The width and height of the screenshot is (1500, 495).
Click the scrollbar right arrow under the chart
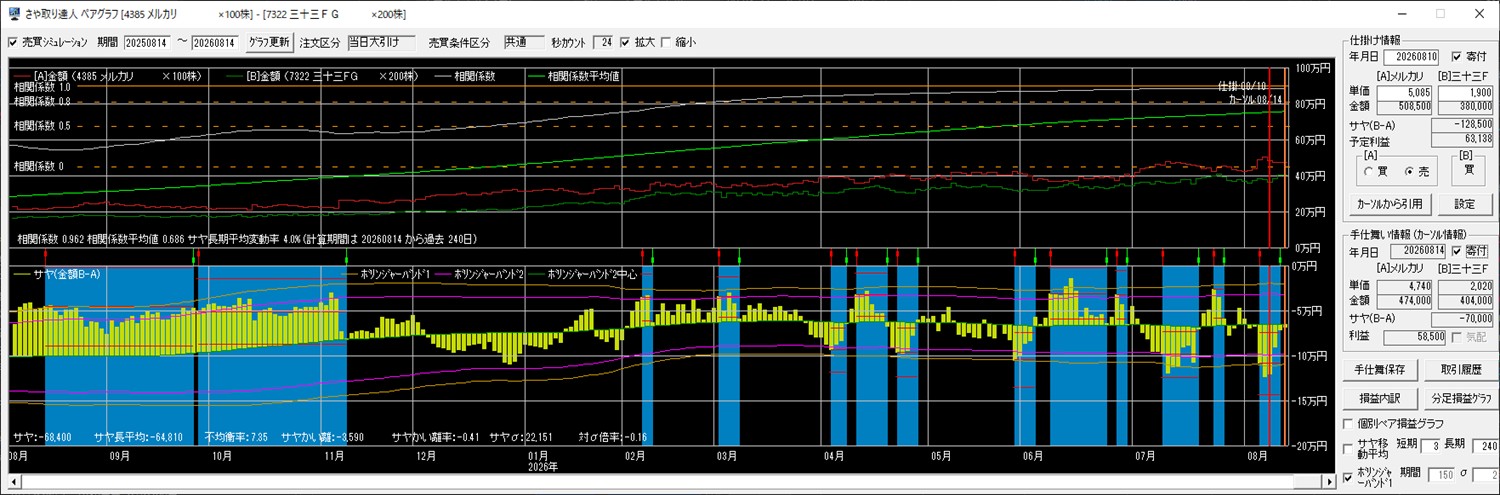click(1329, 482)
